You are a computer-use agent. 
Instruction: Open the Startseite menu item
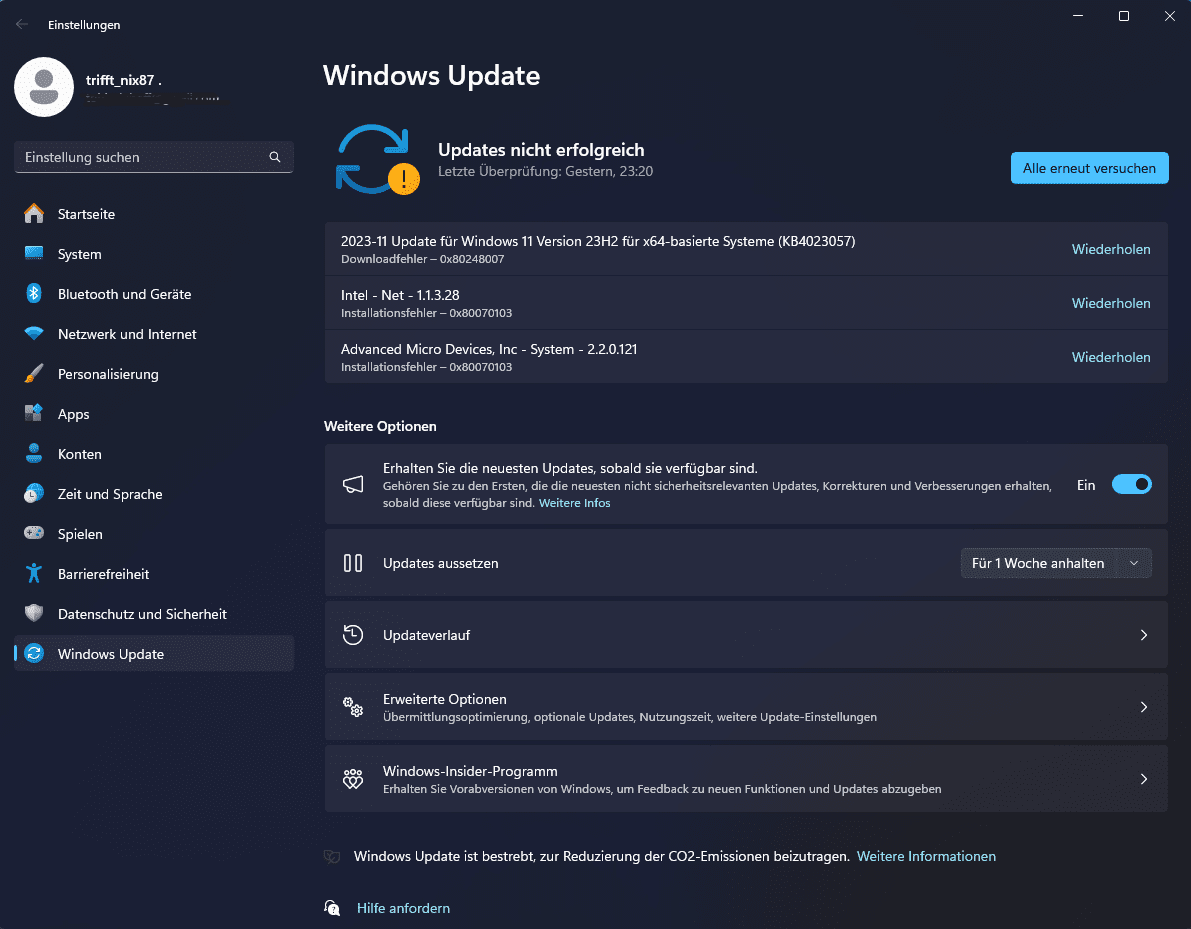coord(154,214)
